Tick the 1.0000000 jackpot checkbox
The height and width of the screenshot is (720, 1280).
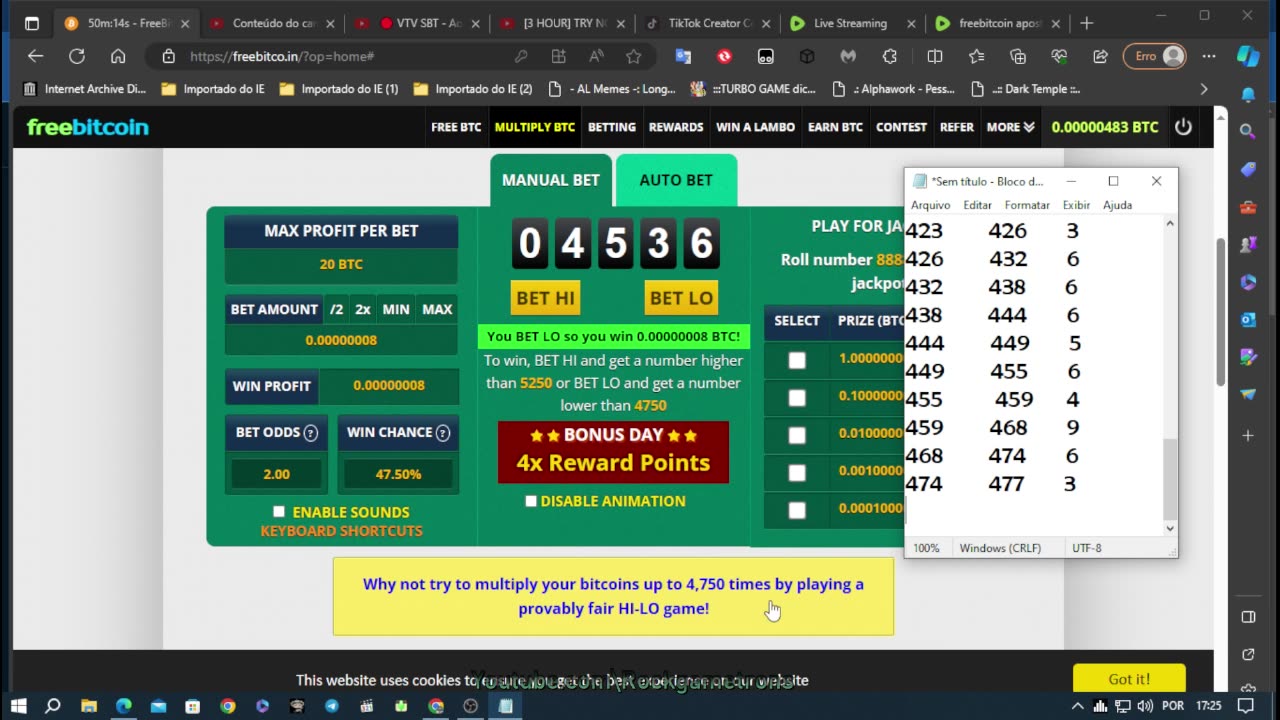[797, 360]
